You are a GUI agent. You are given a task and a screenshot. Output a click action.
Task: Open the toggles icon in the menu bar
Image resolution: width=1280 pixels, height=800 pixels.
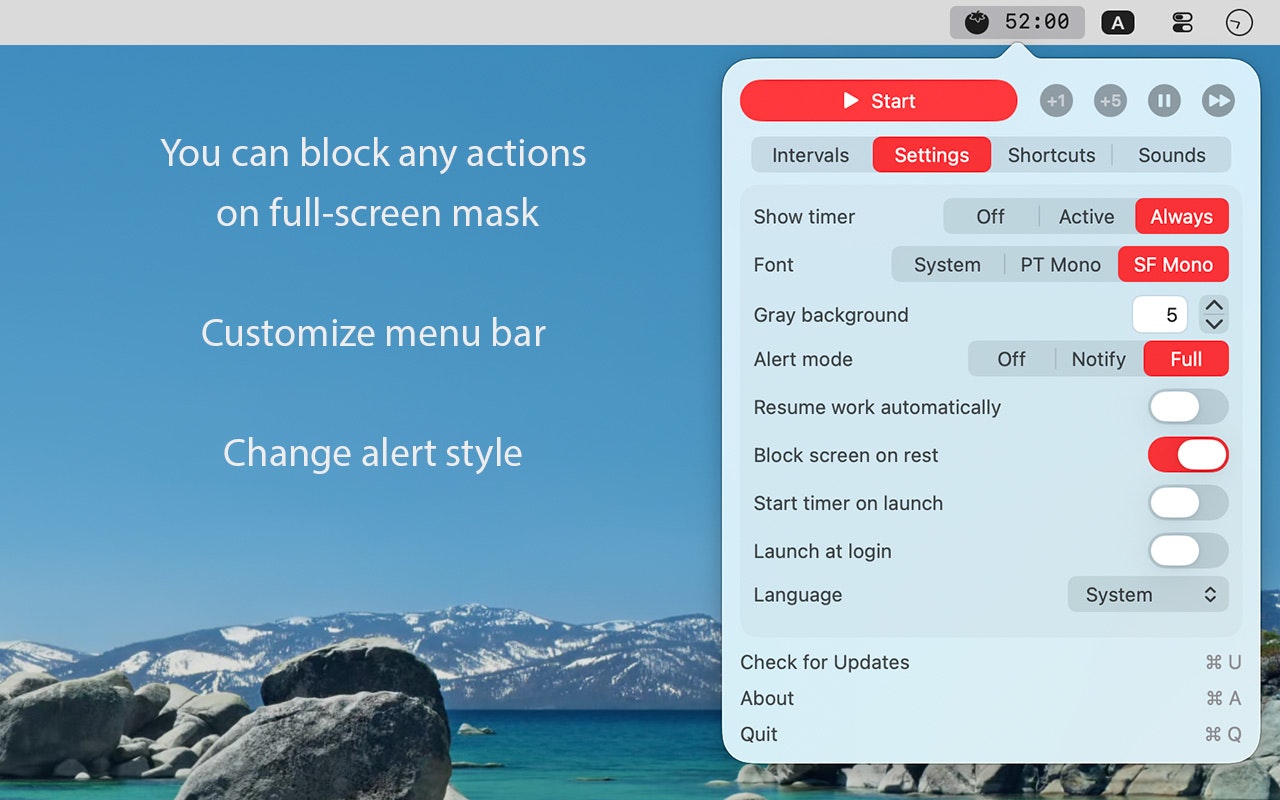pos(1181,21)
